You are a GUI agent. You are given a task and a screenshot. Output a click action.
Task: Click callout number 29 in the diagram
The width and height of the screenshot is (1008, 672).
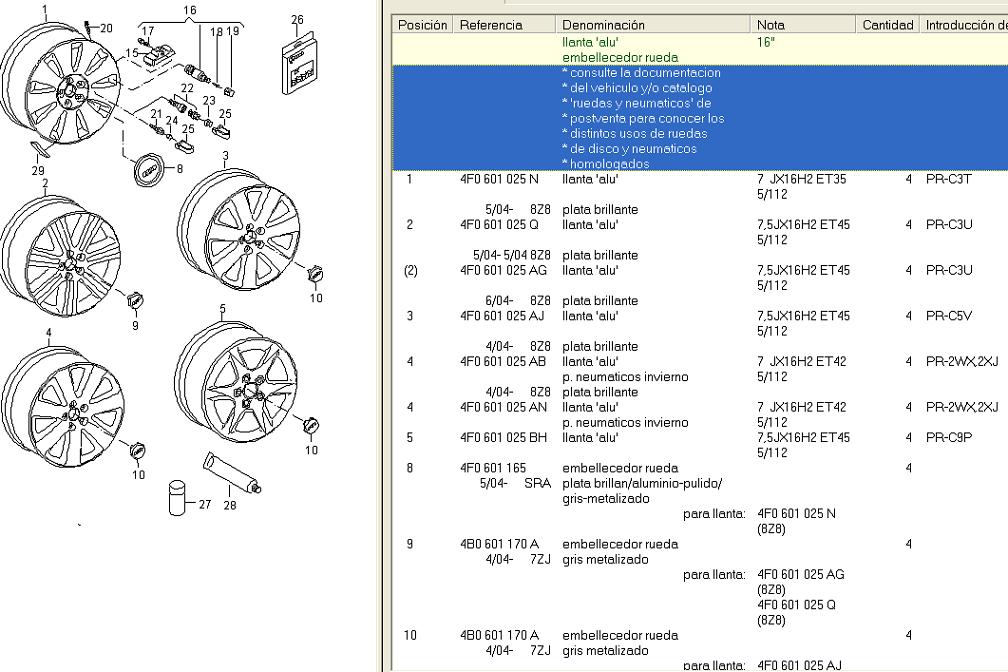[38, 170]
